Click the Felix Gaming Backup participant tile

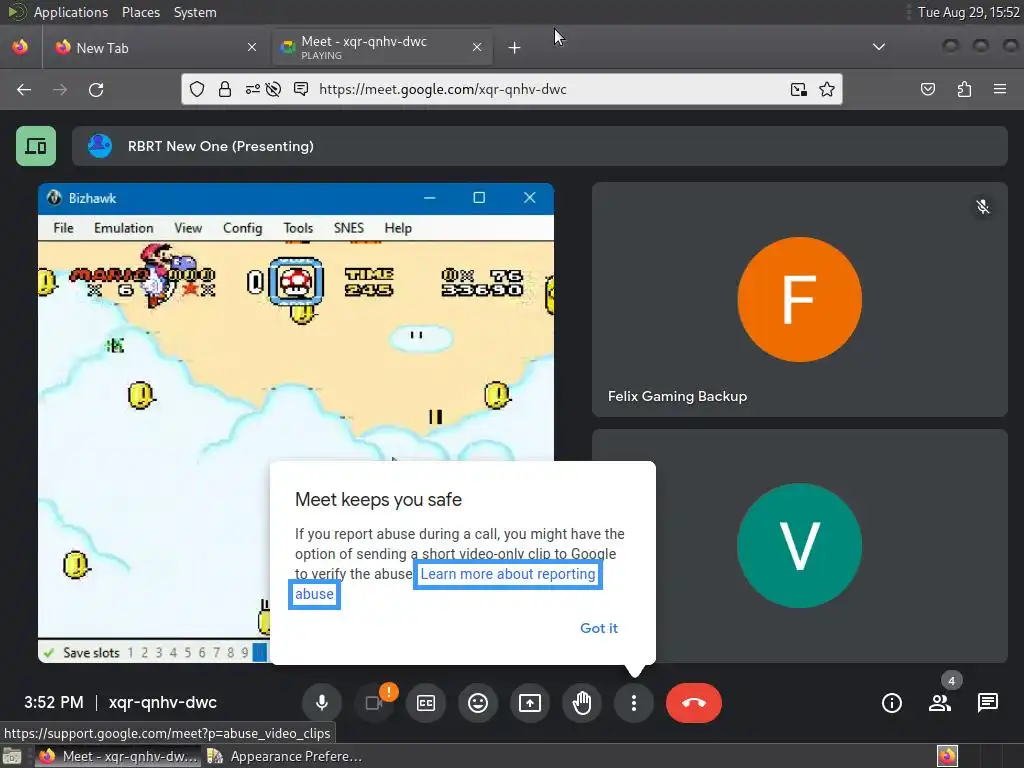point(799,299)
